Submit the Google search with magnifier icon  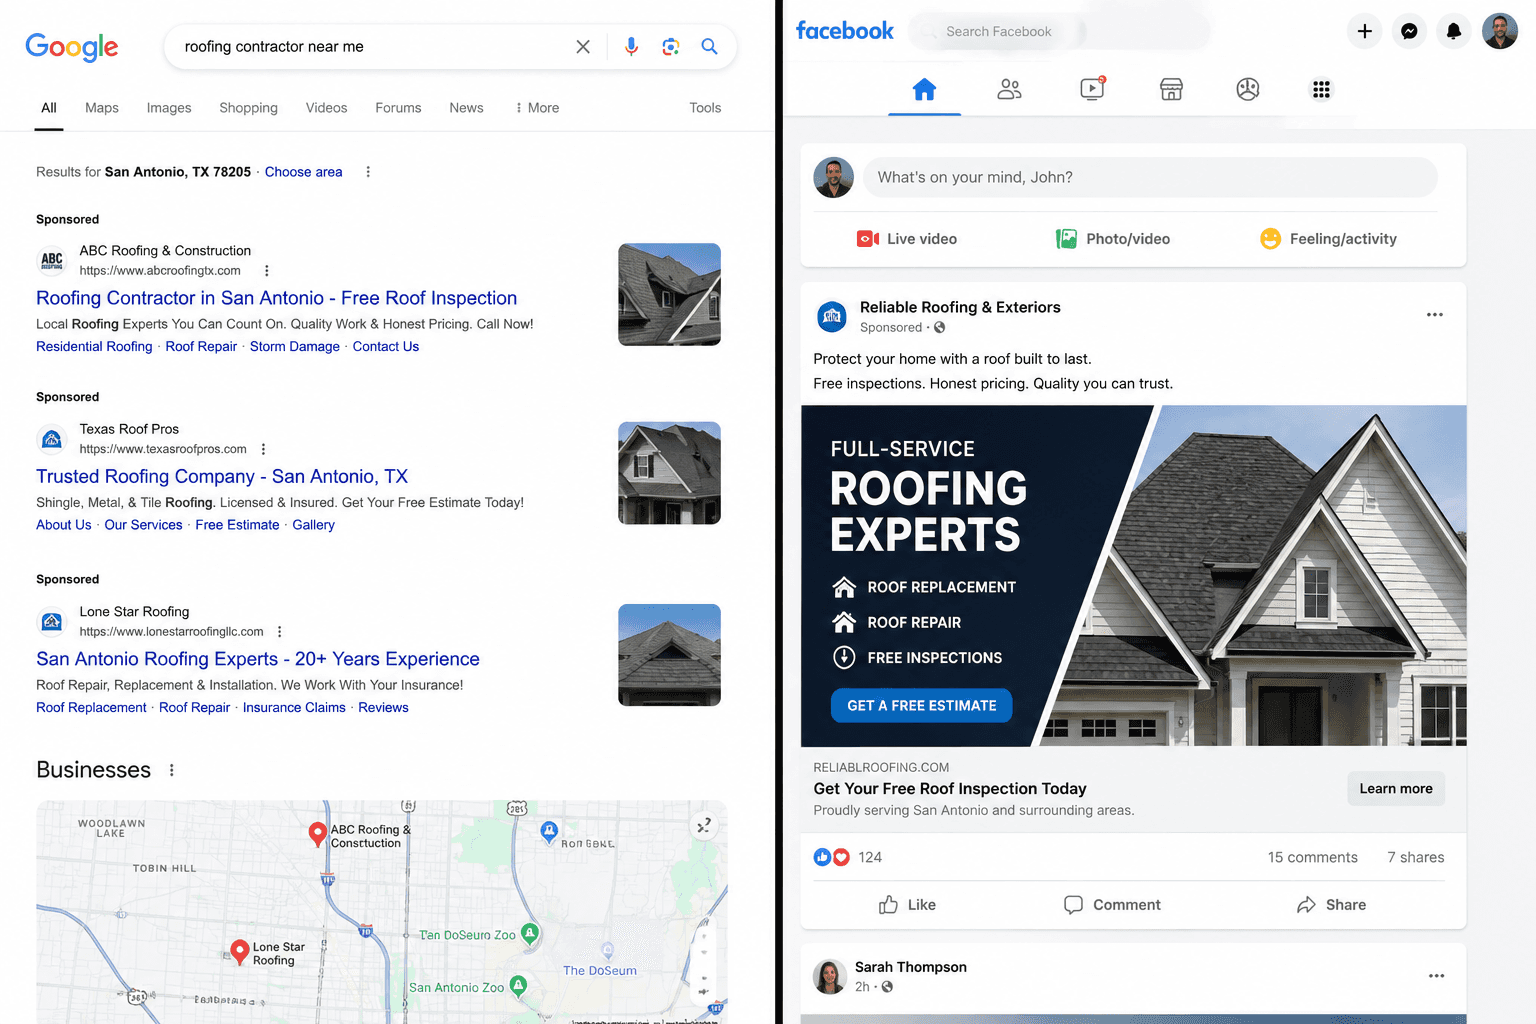coord(709,47)
